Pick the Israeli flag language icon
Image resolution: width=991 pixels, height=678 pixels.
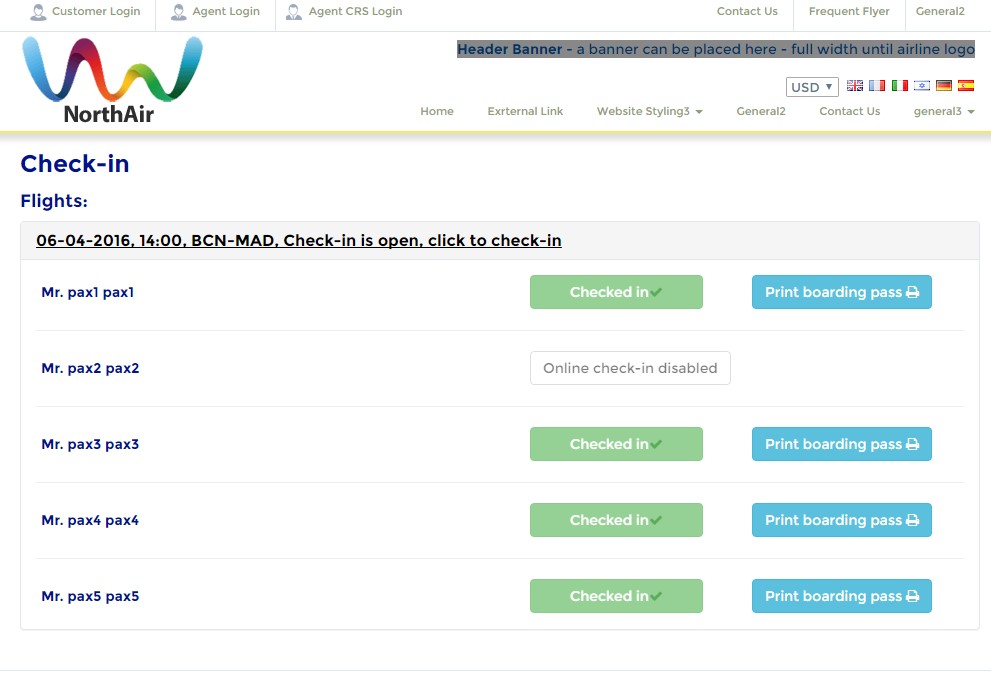click(x=921, y=85)
